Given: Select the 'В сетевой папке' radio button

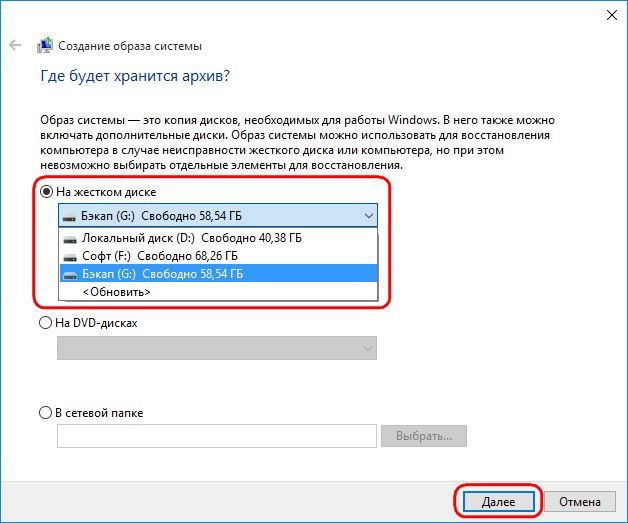Looking at the screenshot, I should [46, 412].
